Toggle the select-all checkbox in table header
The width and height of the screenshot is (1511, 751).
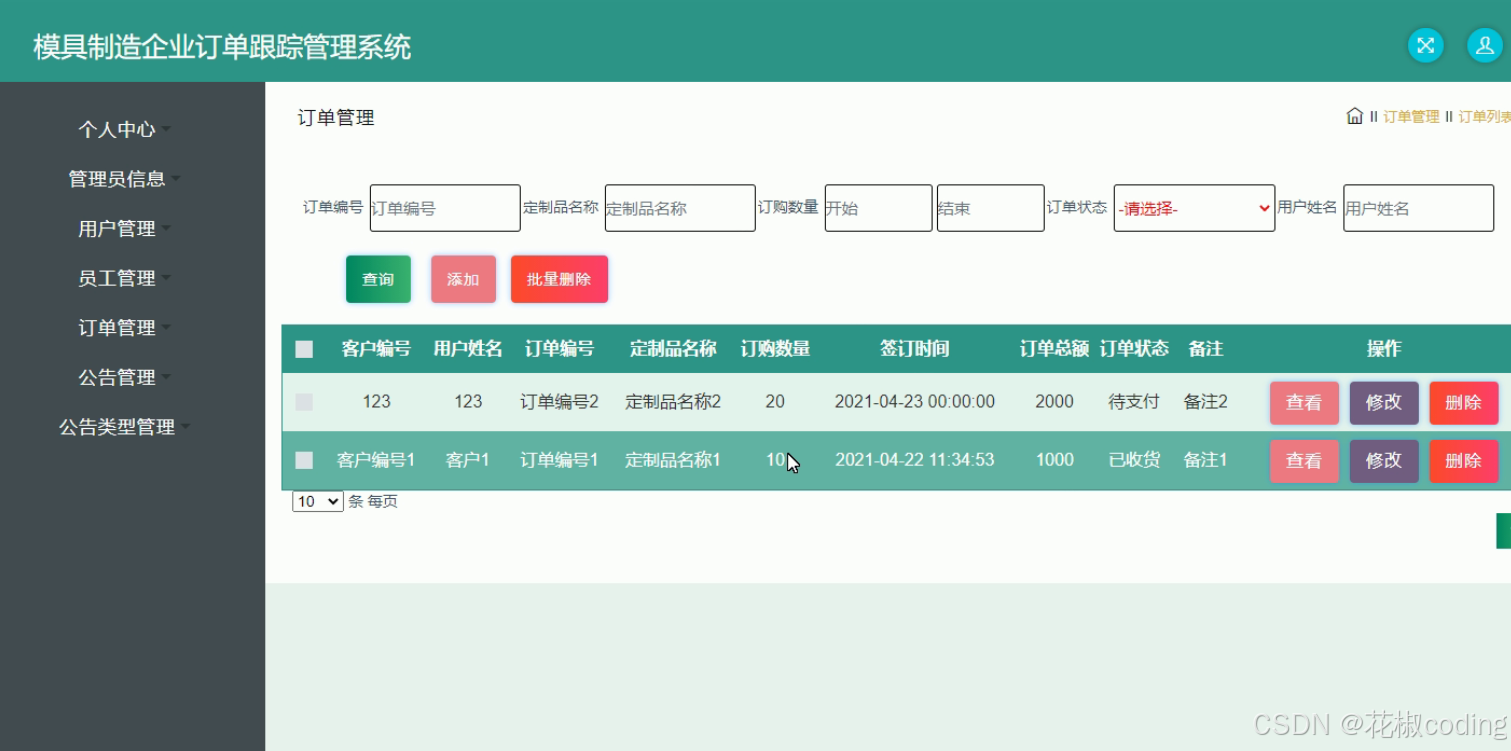[304, 349]
